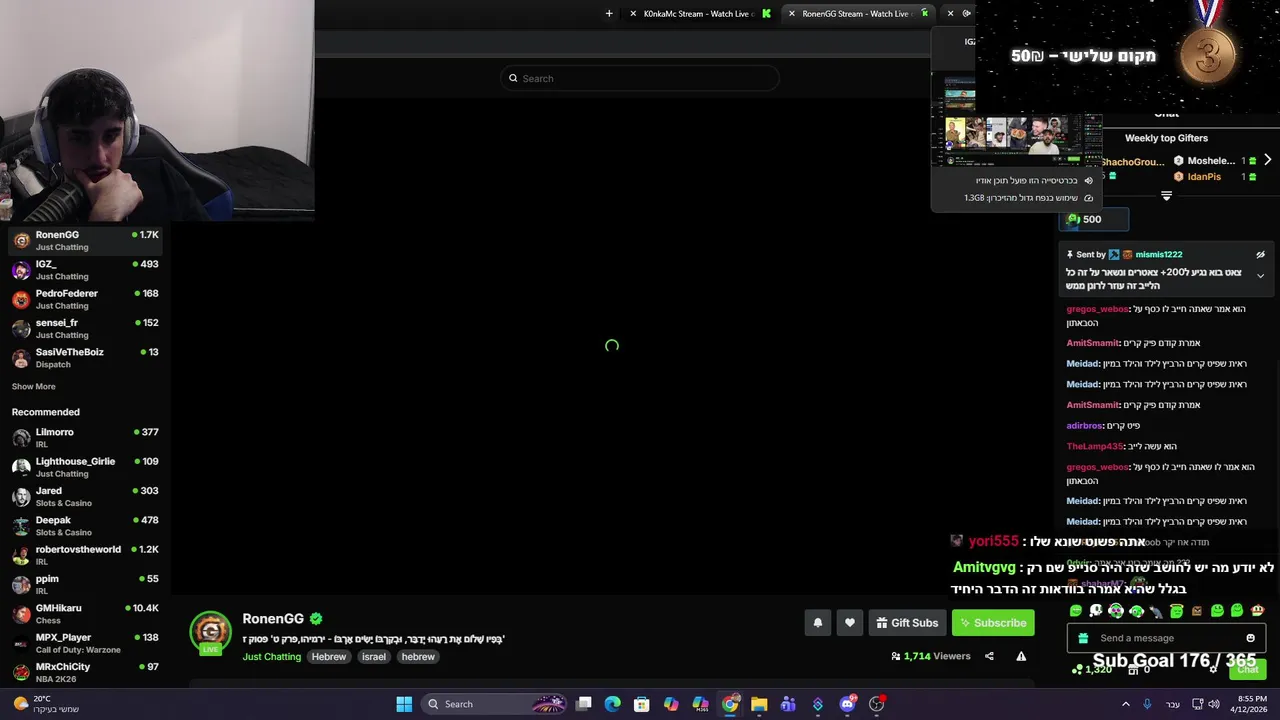Open GMHikaru Chess channel
Viewport: 1280px width, 720px height.
coord(85,614)
